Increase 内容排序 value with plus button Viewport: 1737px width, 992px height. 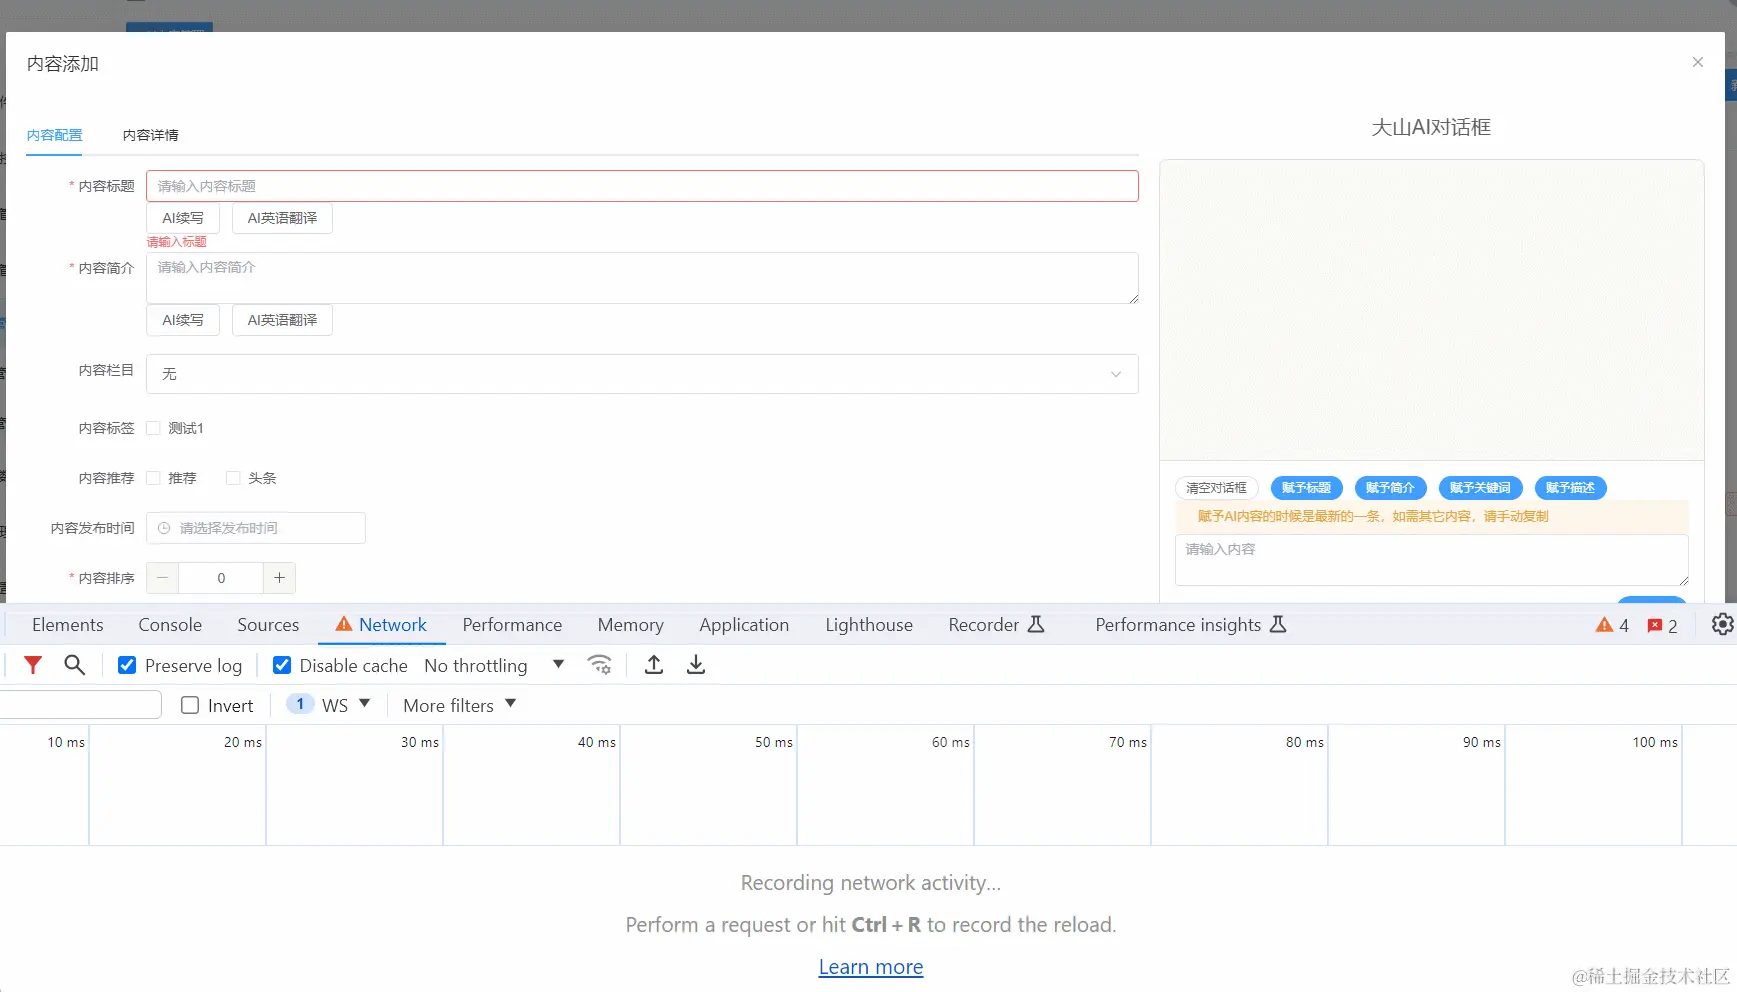point(279,578)
